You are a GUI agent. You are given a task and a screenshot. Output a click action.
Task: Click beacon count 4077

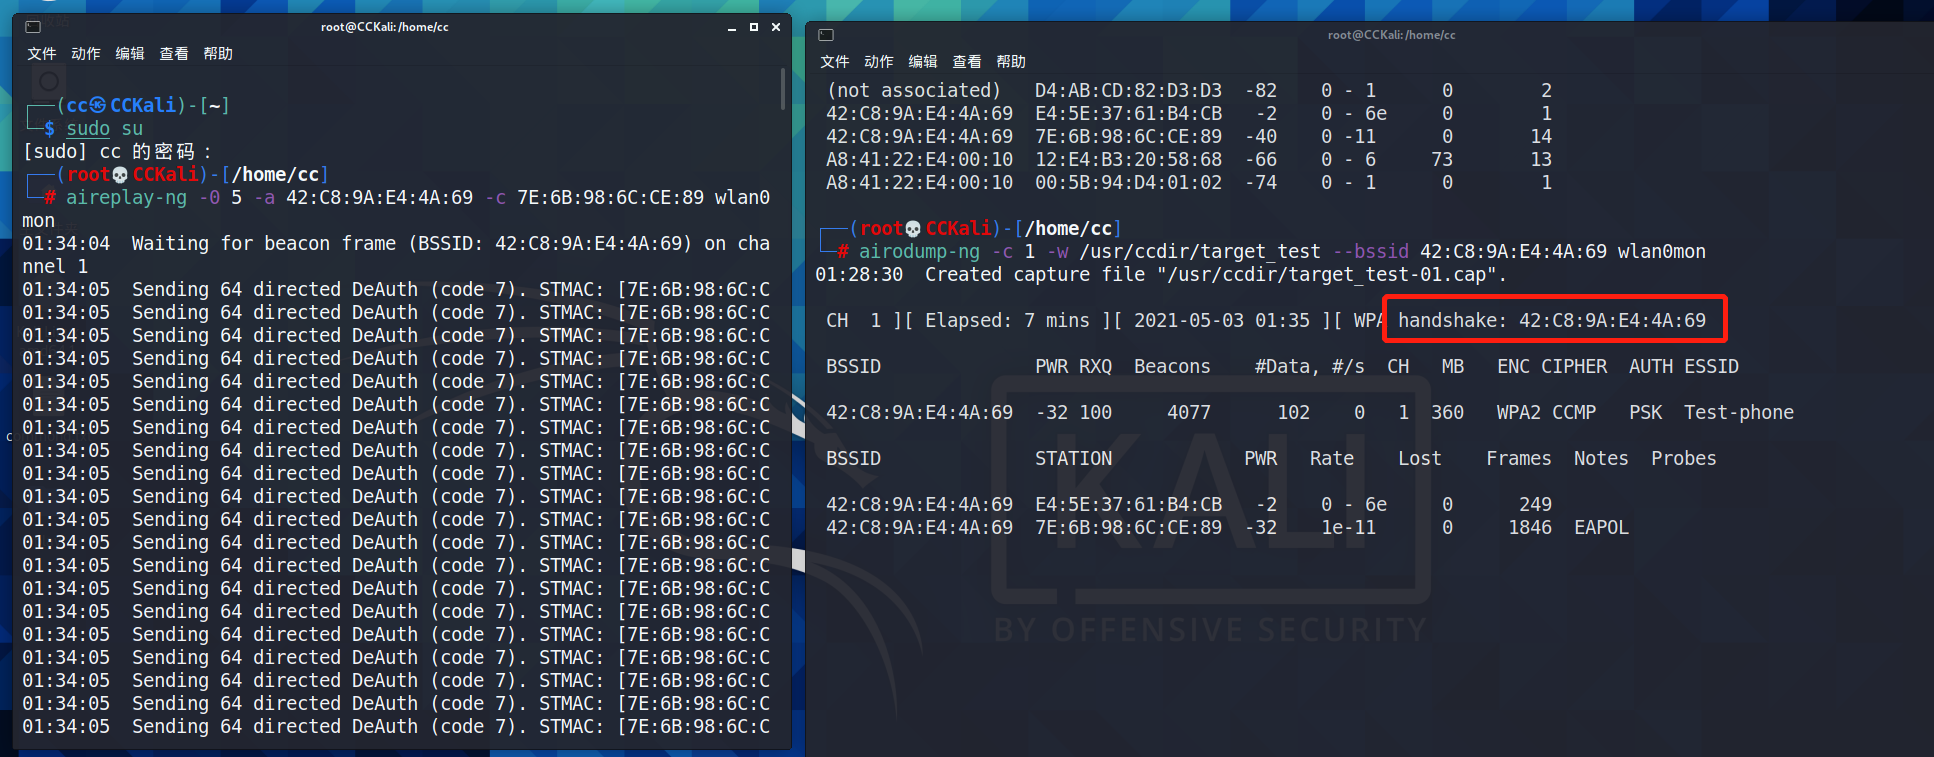[x=1189, y=412]
